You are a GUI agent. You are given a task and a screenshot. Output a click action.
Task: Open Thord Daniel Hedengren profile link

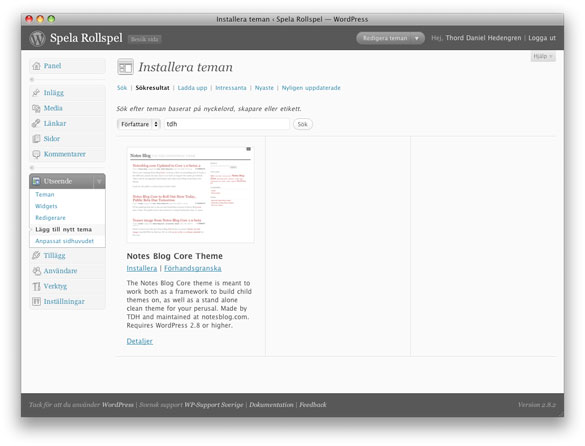point(483,38)
